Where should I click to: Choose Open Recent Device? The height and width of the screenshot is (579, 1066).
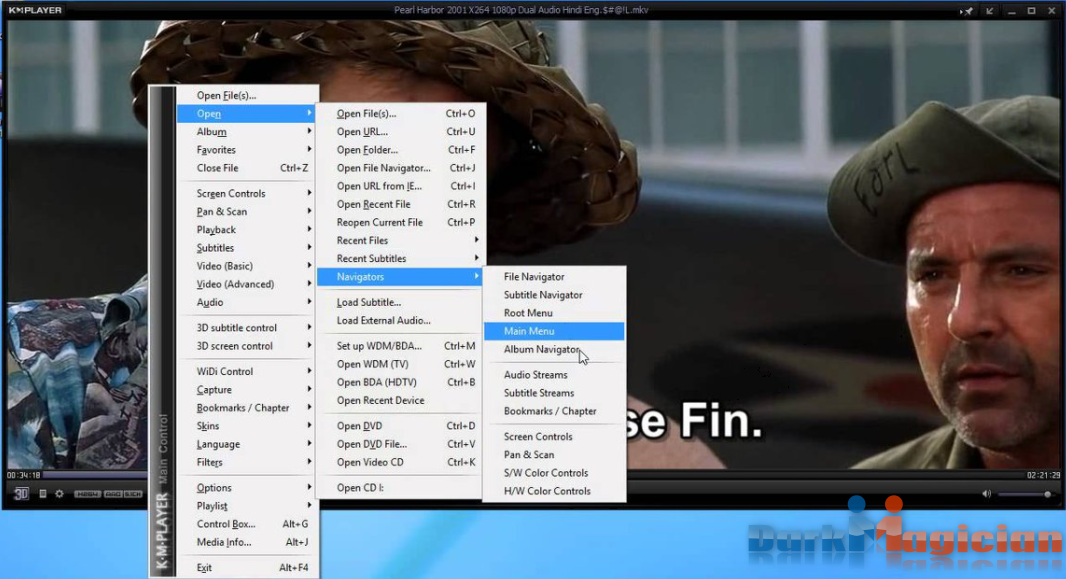pyautogui.click(x=400, y=400)
